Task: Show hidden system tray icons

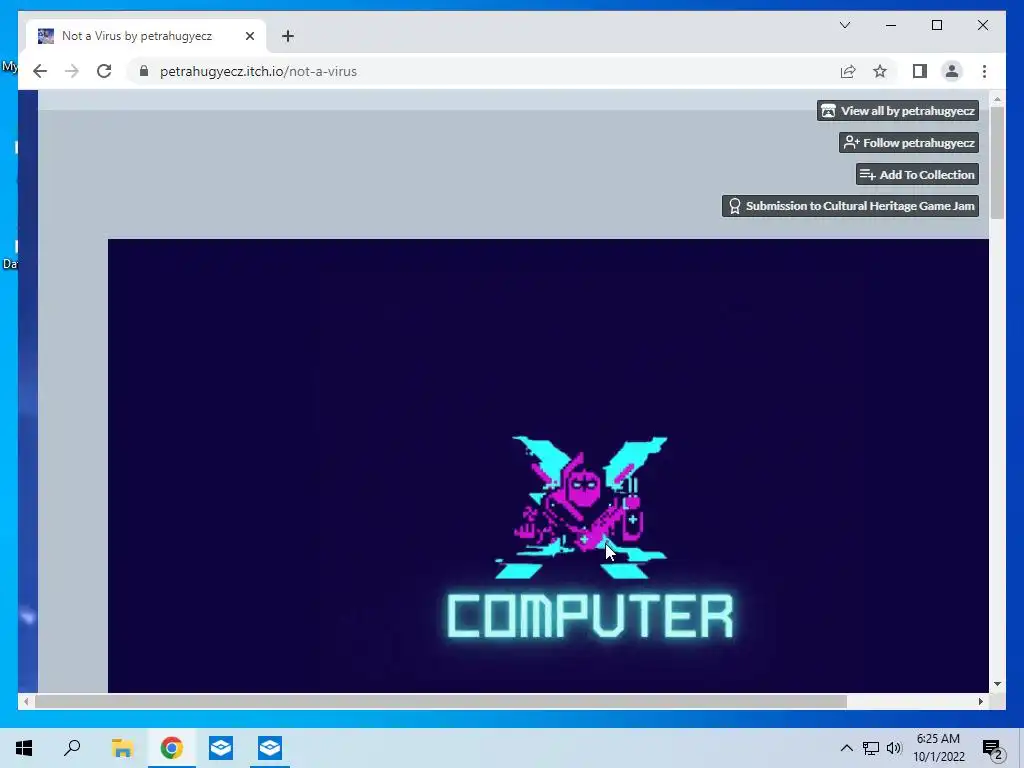Action: [x=846, y=748]
